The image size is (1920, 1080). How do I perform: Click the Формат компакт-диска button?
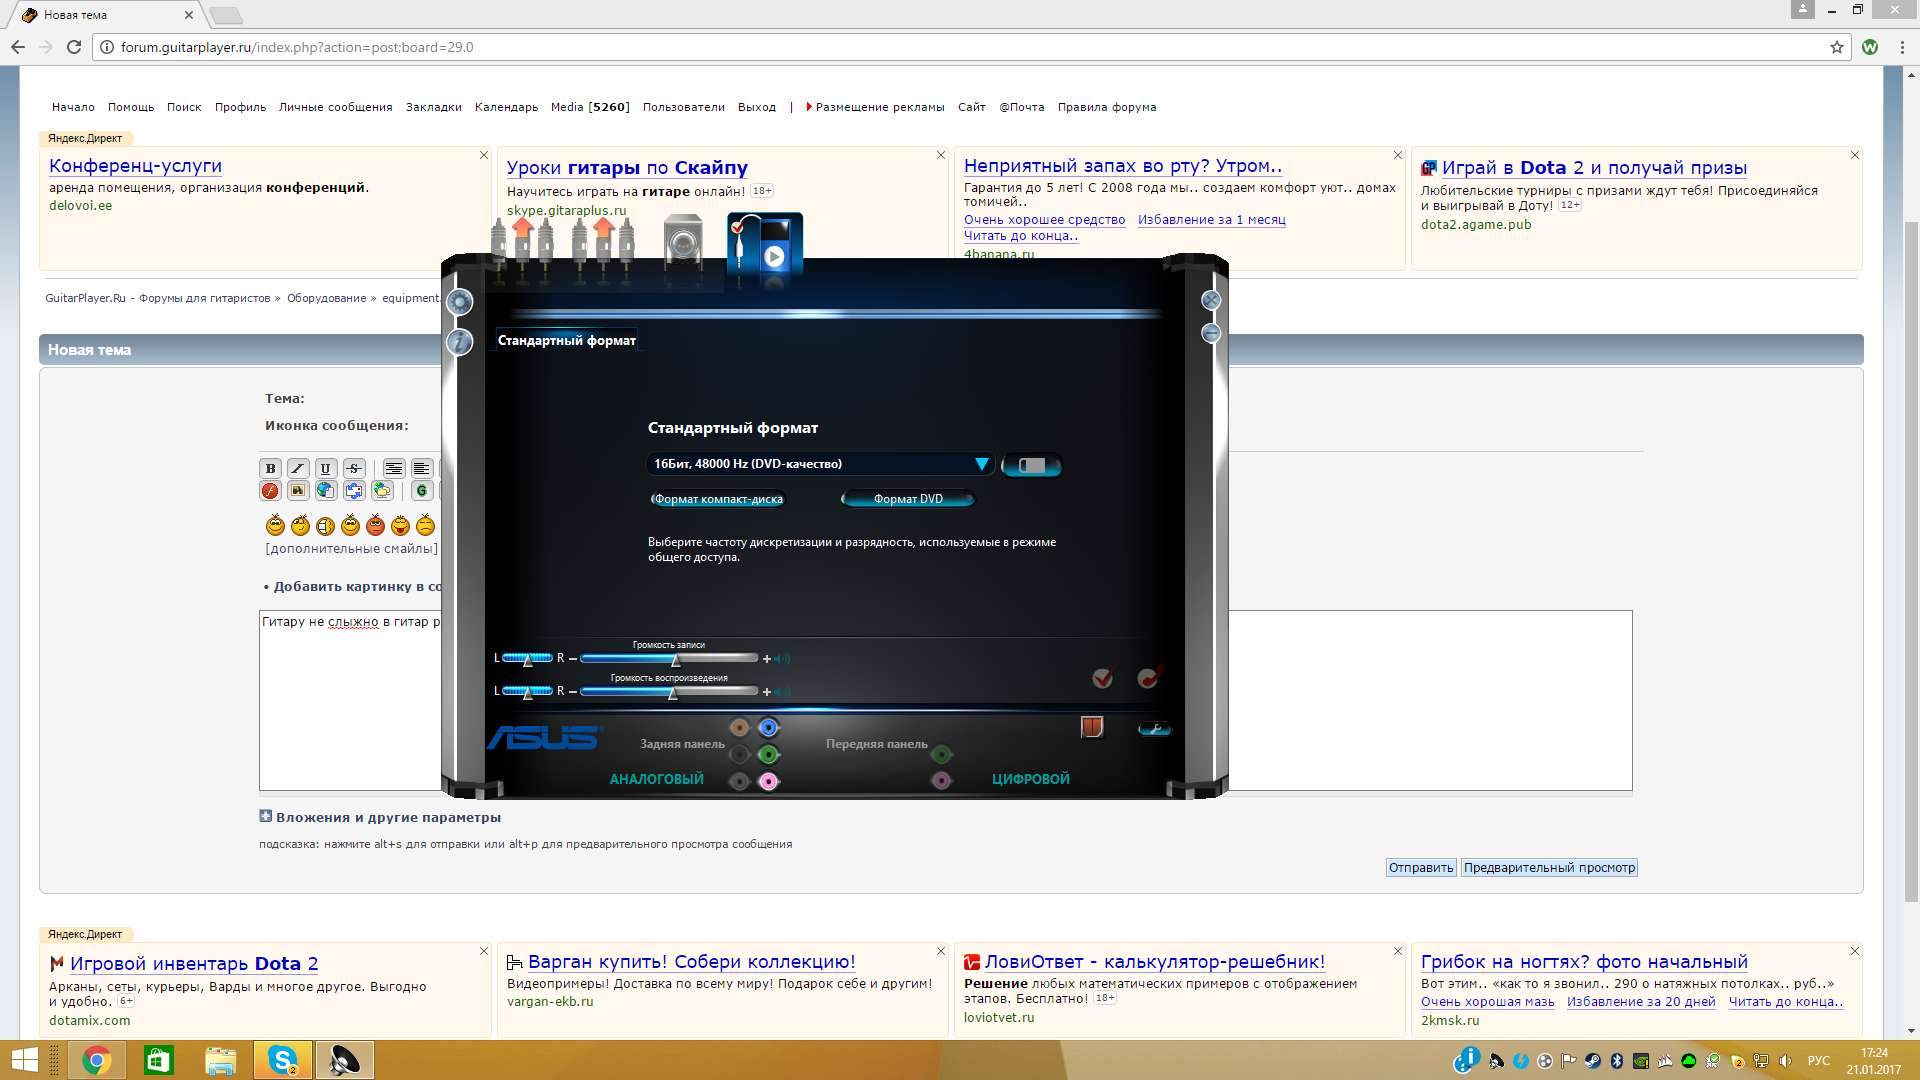(x=718, y=499)
